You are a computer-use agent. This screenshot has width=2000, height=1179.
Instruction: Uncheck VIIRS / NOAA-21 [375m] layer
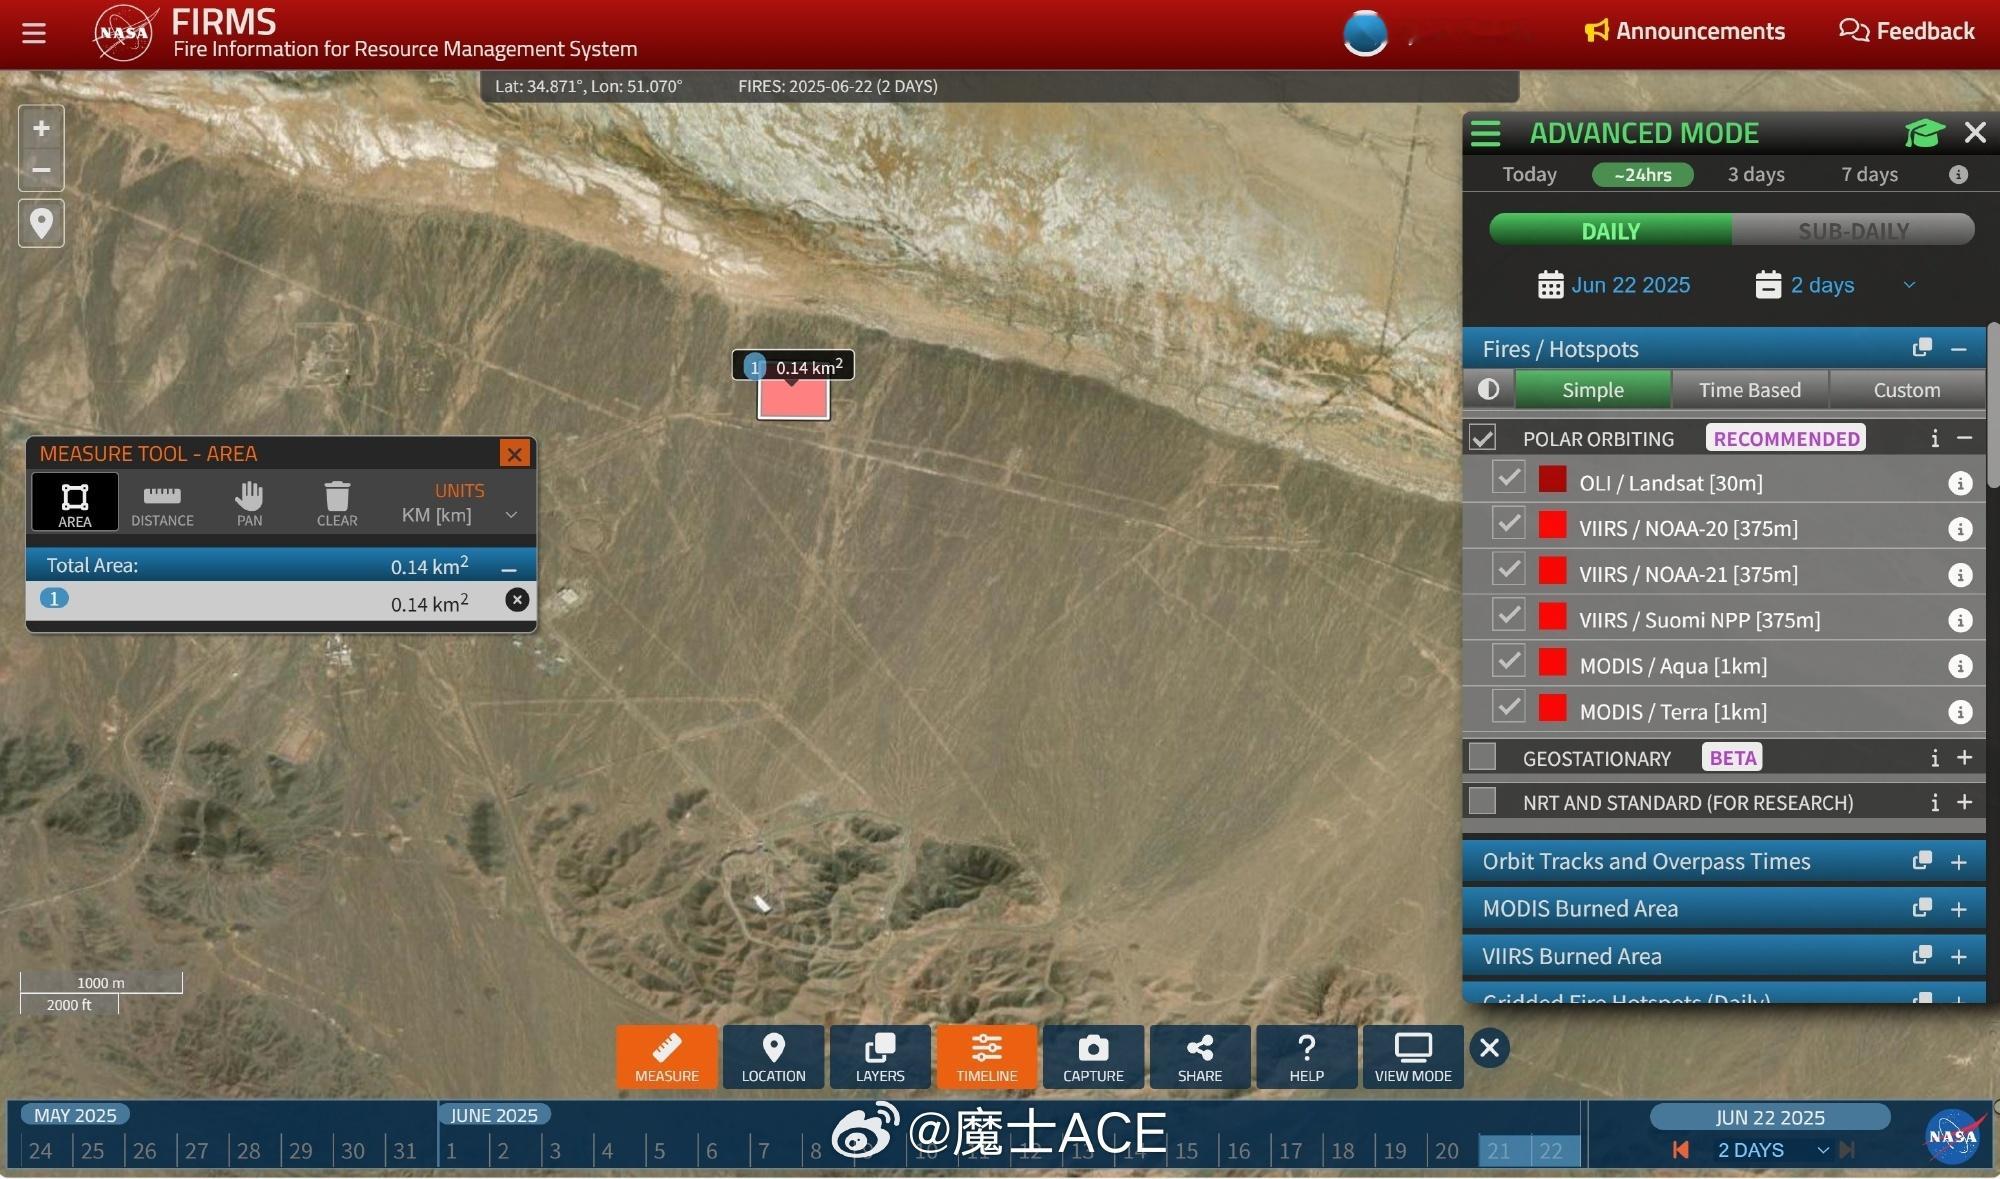tap(1508, 569)
